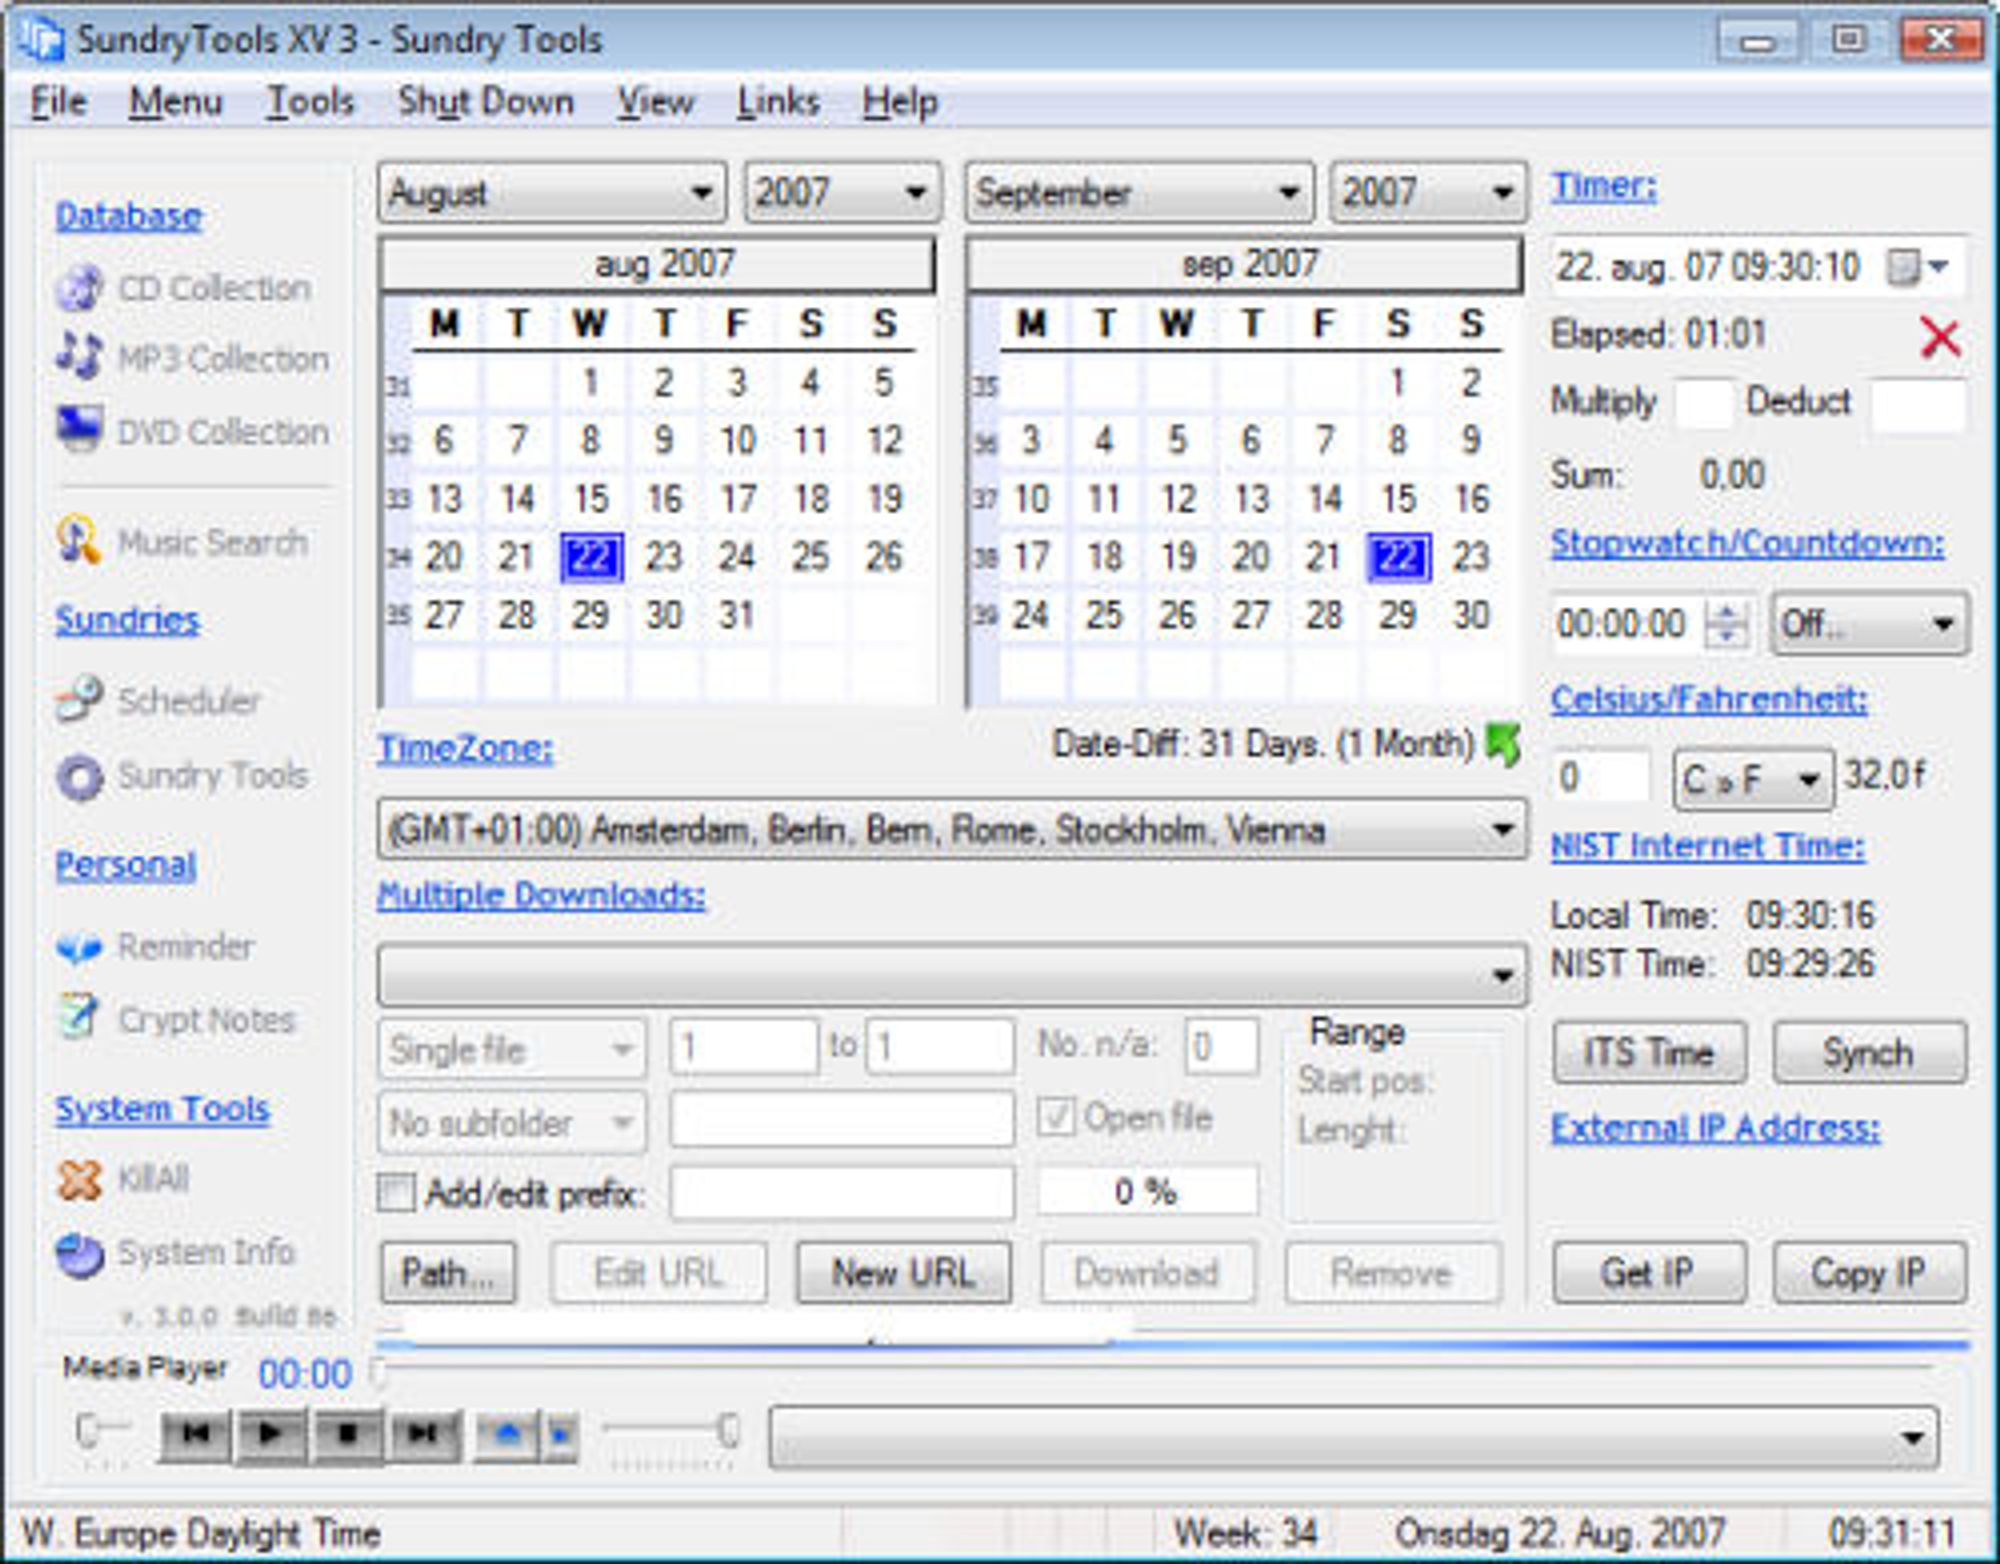Screen dimensions: 2000x1564
Task: Click the SundryTools title bar app icon
Action: coord(40,38)
